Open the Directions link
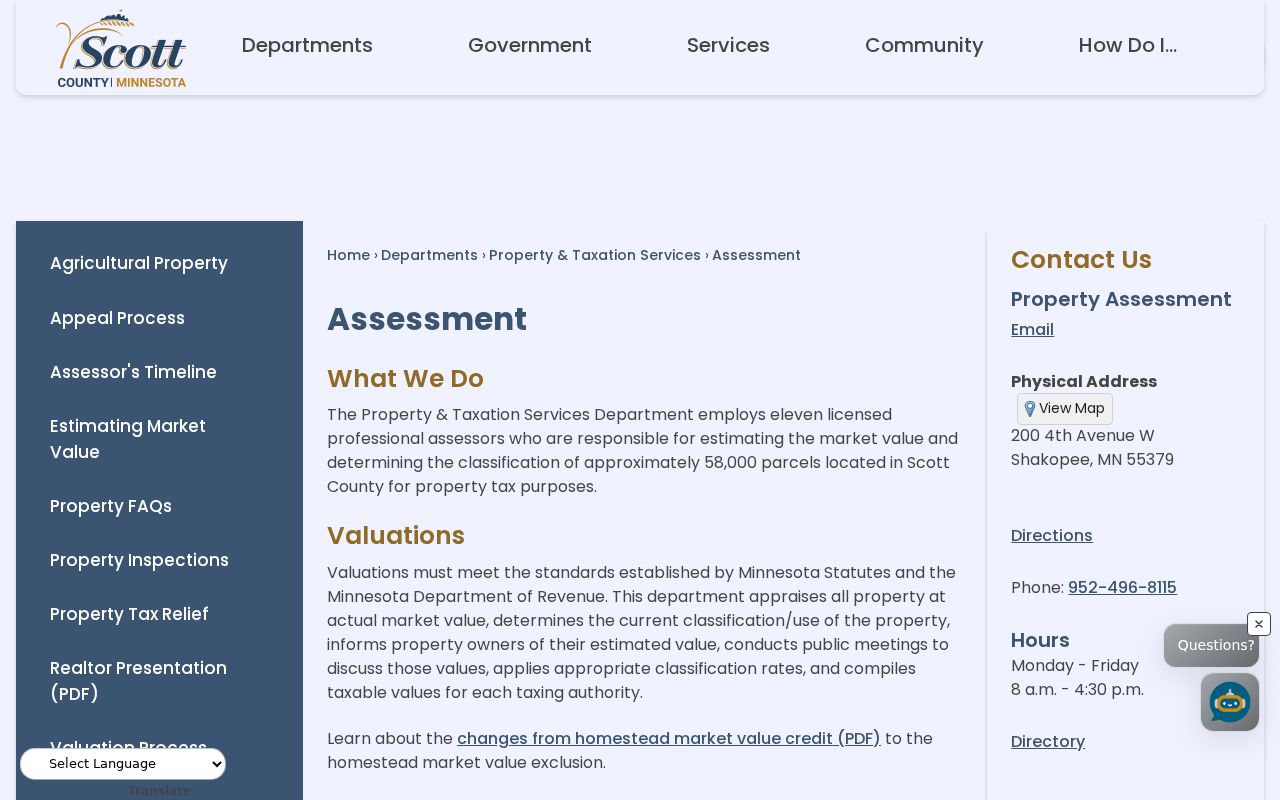This screenshot has height=800, width=1280. 1052,536
